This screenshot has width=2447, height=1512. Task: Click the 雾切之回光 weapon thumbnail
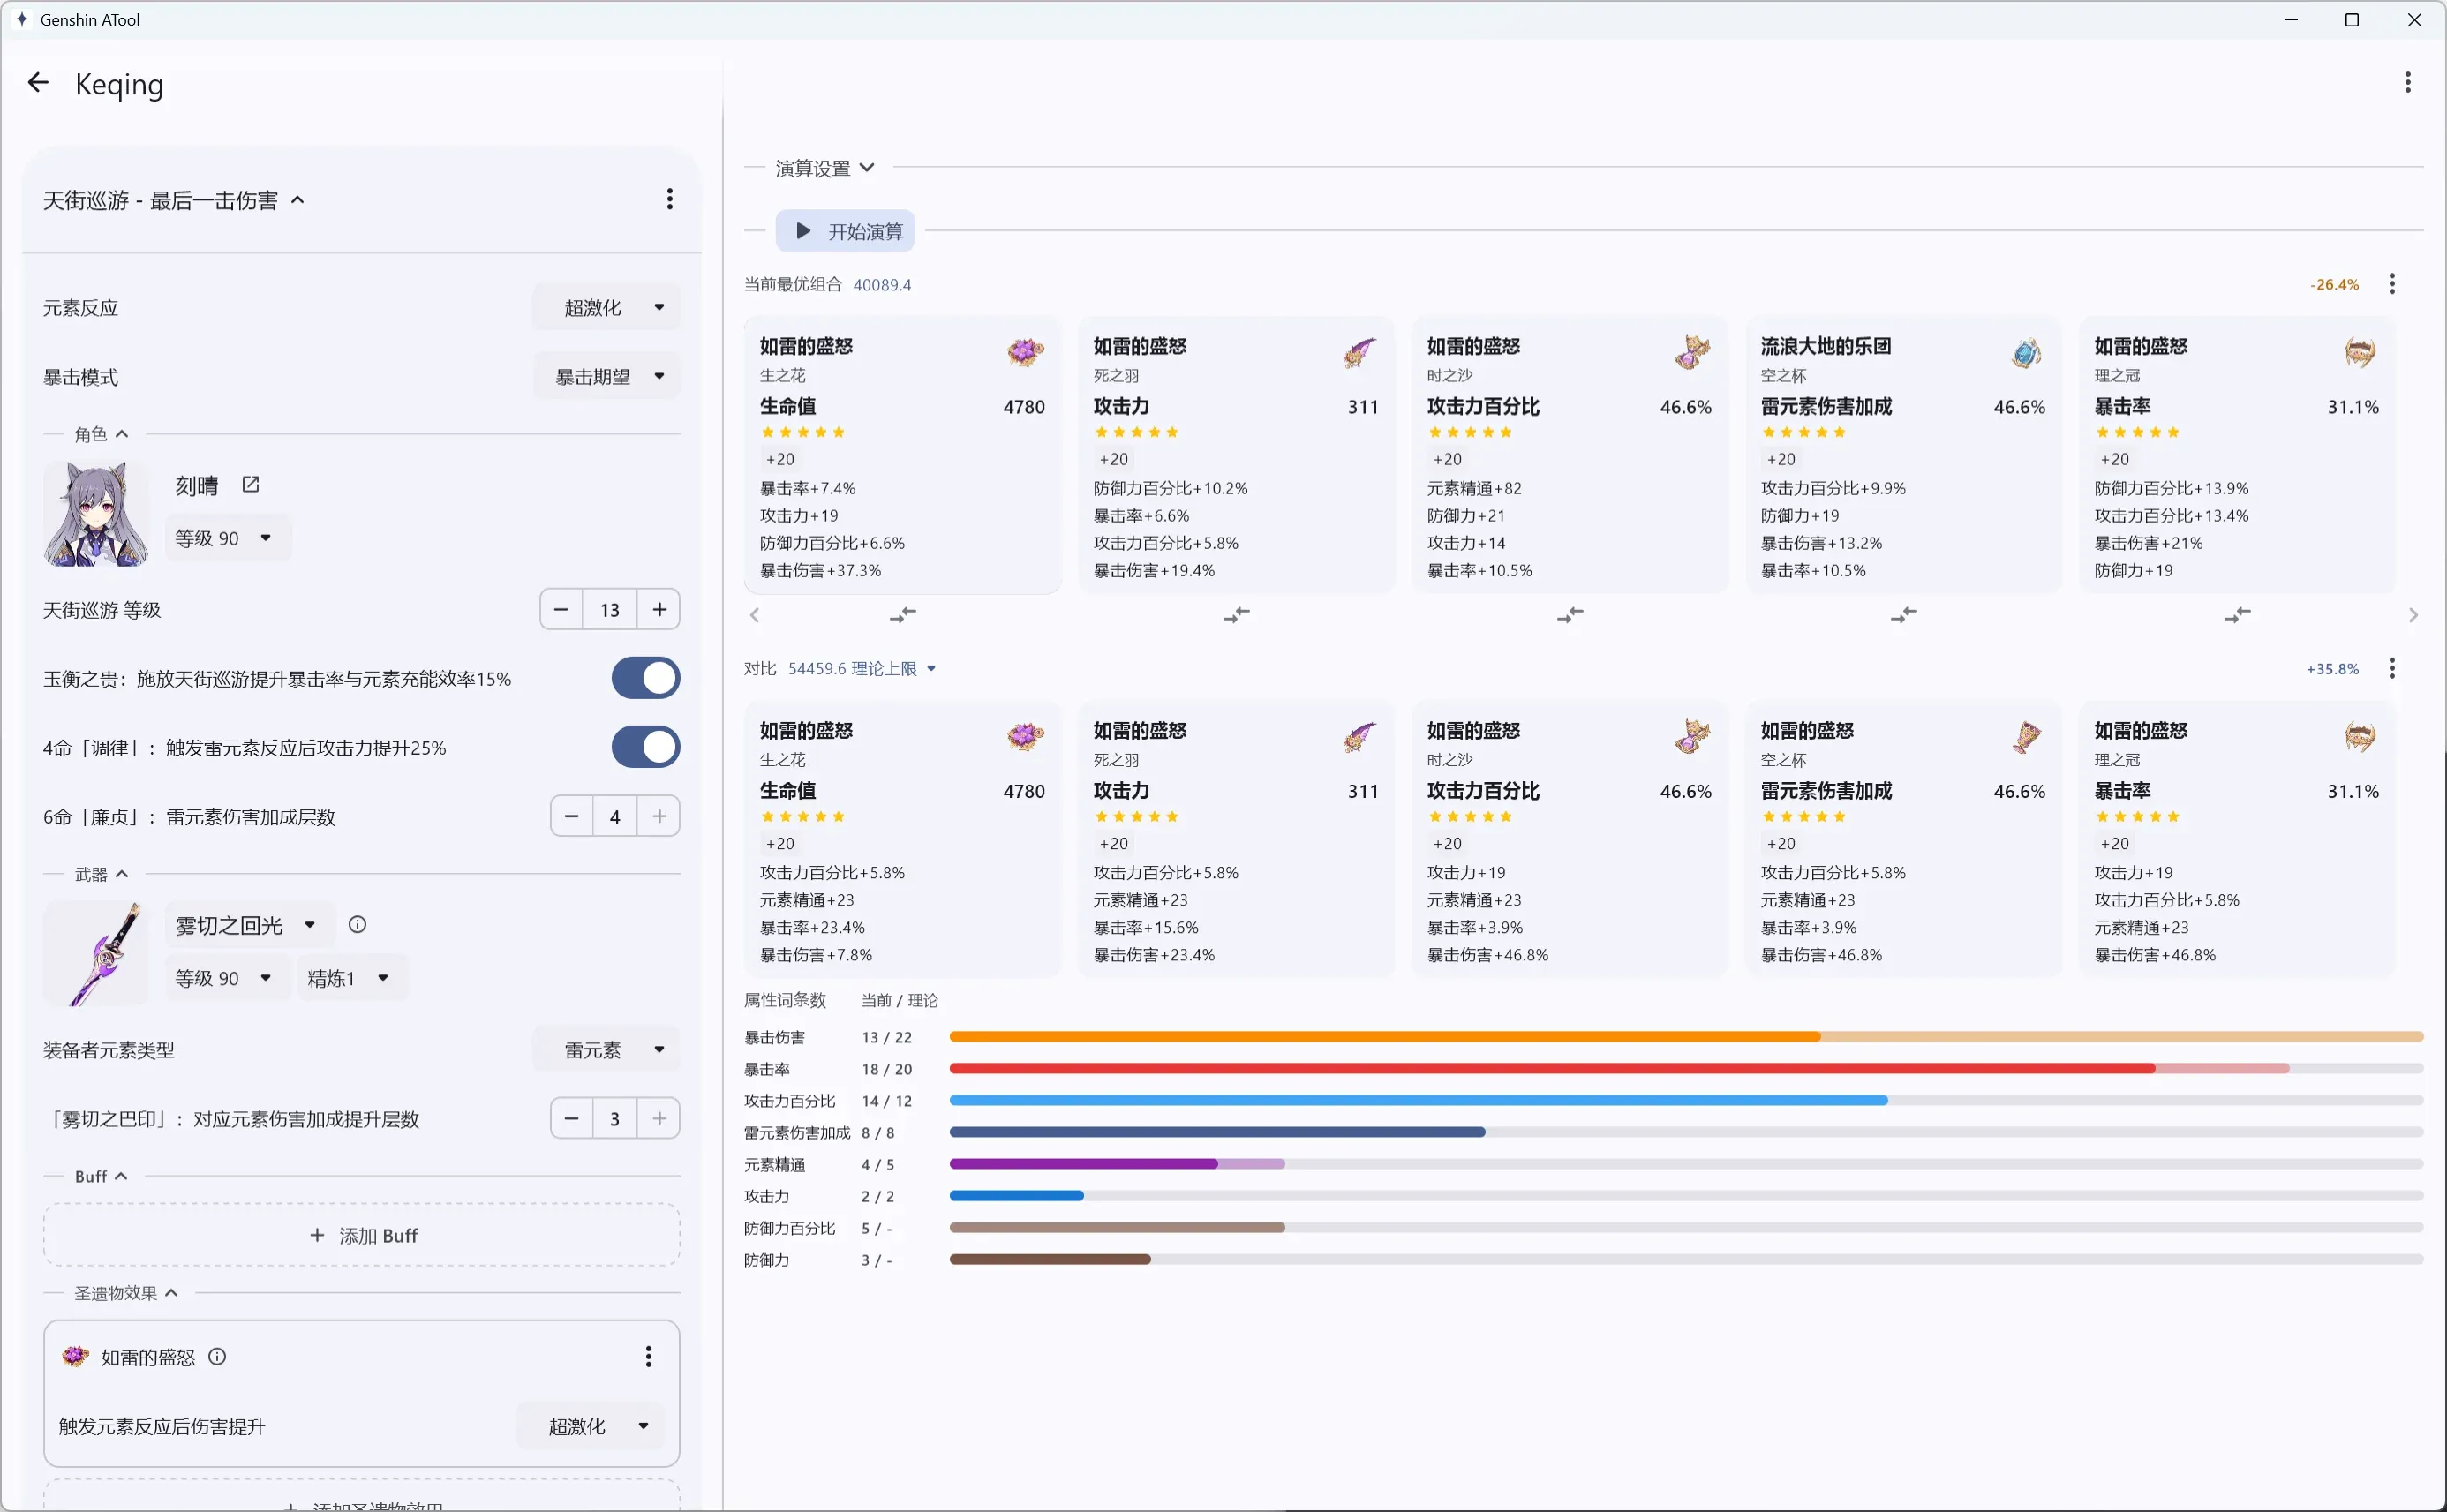[x=96, y=953]
